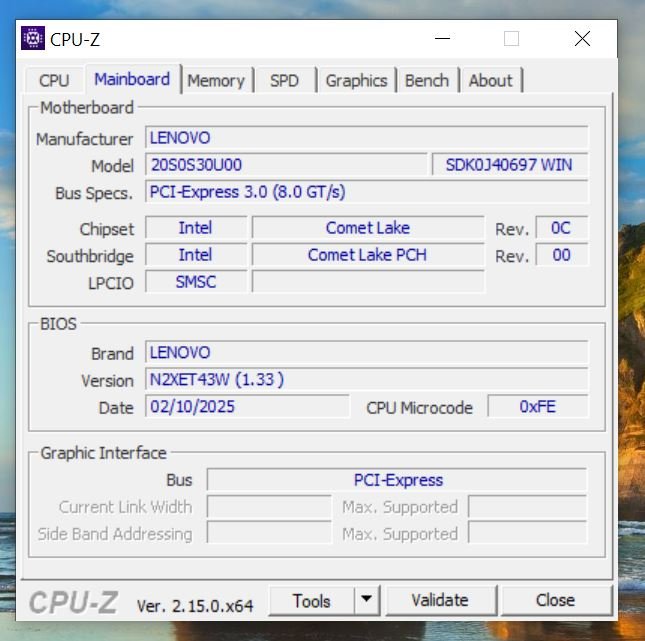Click the empty Current Link Width field
This screenshot has width=645, height=641.
coord(269,507)
